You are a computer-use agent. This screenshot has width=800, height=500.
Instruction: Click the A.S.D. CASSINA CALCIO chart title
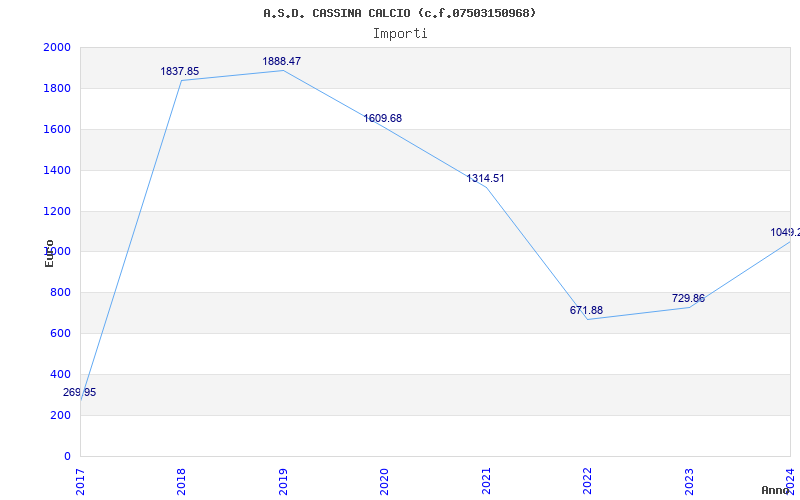click(399, 13)
